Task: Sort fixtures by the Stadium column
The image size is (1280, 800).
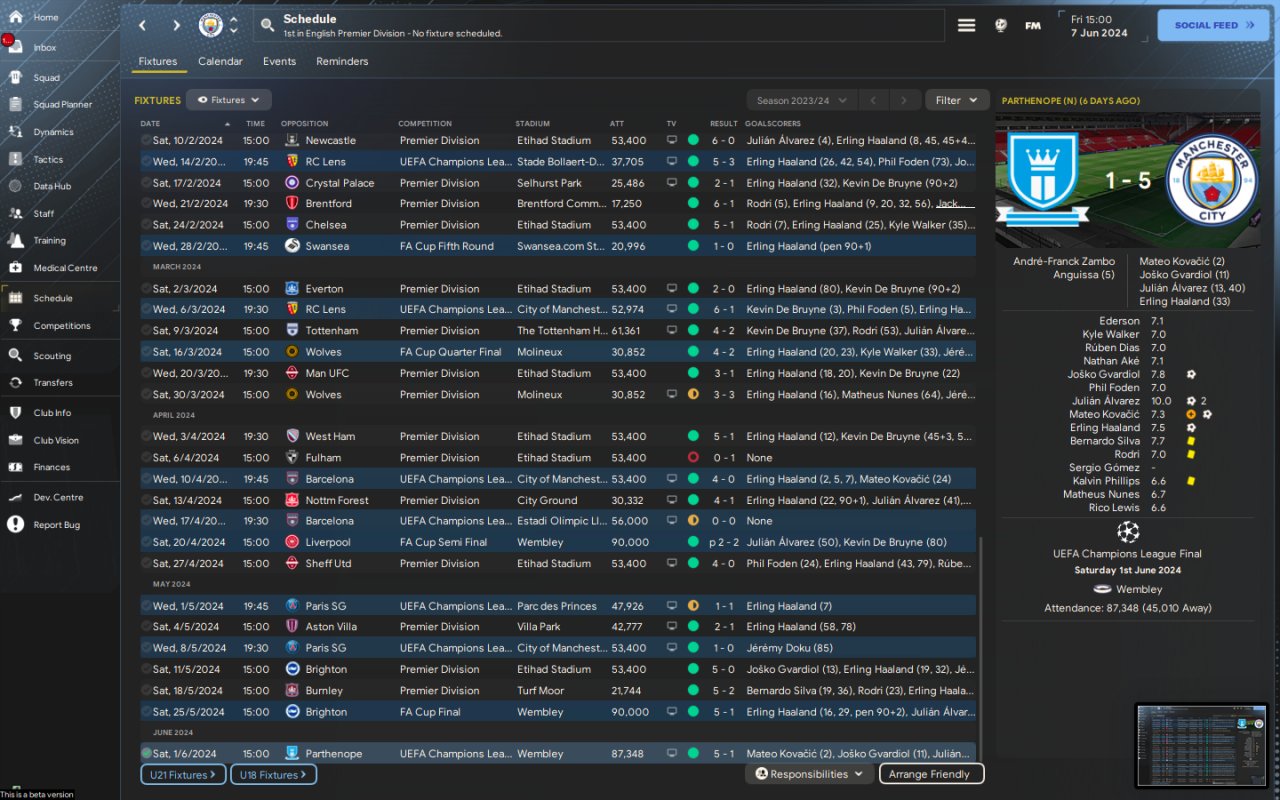Action: click(532, 124)
